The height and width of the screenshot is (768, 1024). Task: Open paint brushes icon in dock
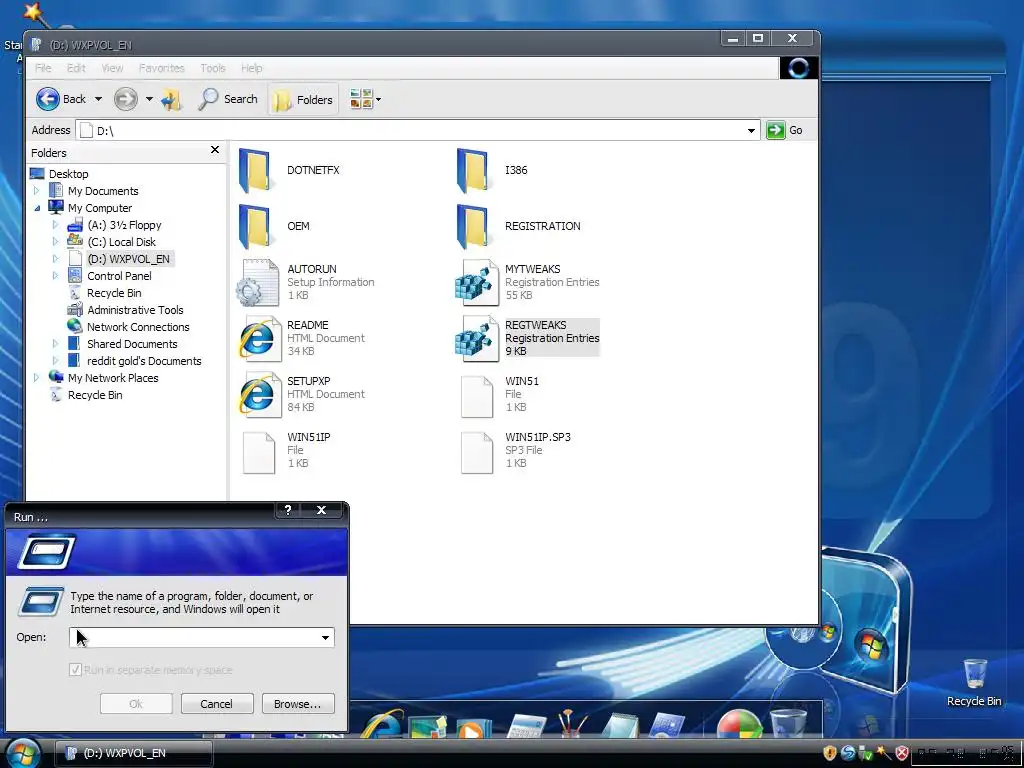[573, 724]
